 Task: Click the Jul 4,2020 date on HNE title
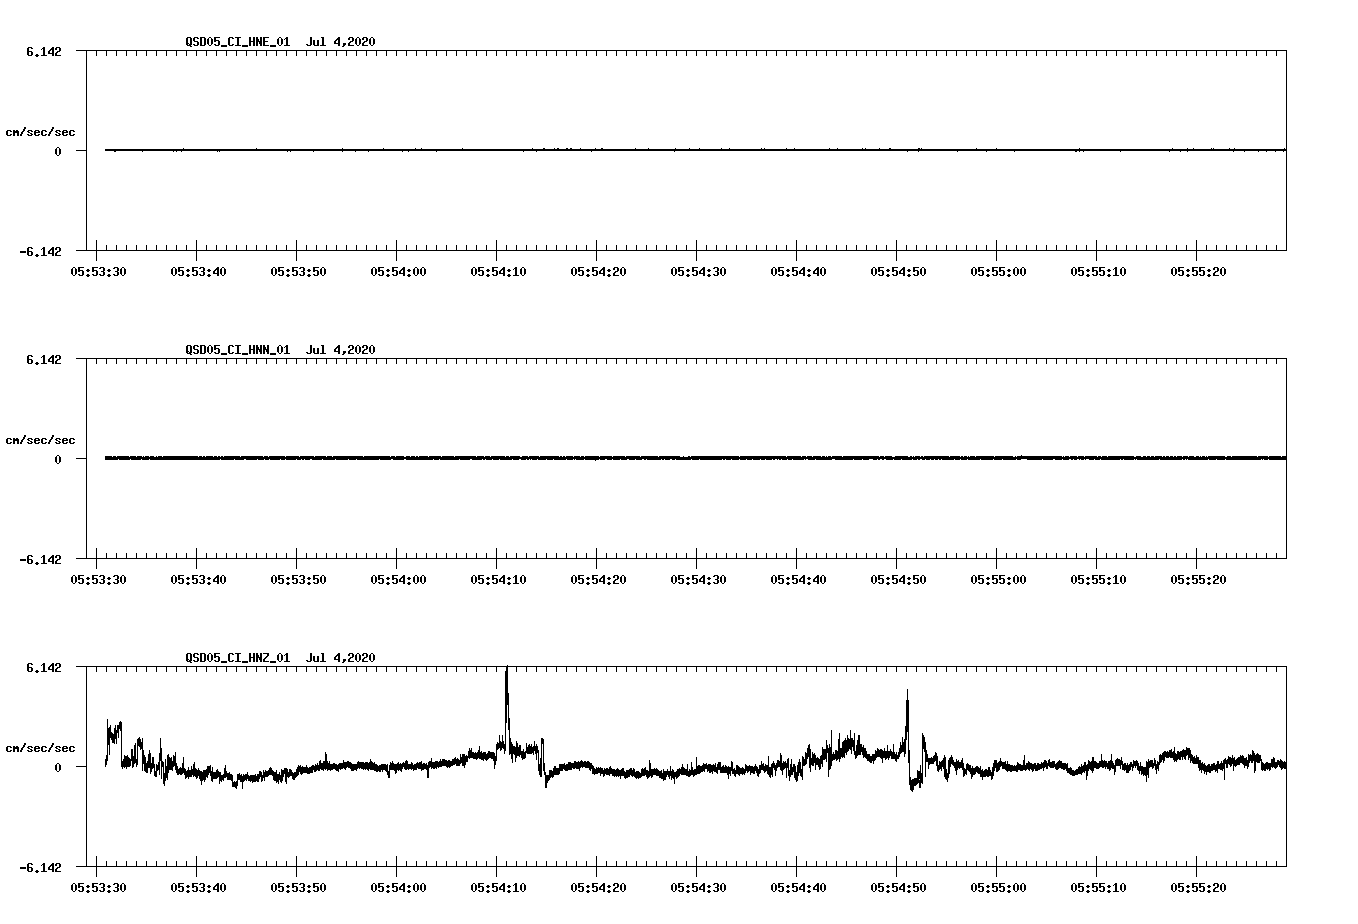pos(341,41)
